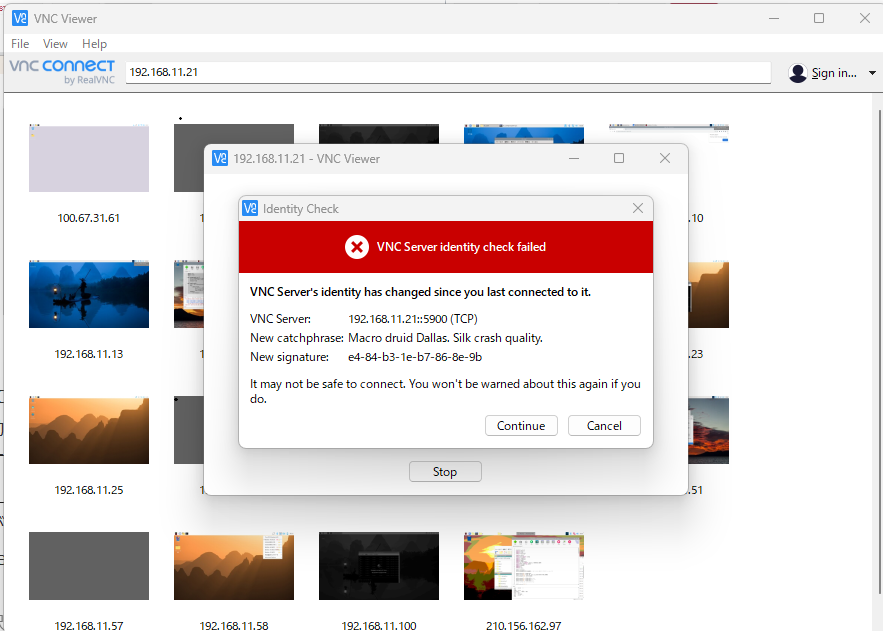Image resolution: width=883 pixels, height=631 pixels.
Task: Select the 100.67.31.61 connection thumbnail
Action: 89,158
